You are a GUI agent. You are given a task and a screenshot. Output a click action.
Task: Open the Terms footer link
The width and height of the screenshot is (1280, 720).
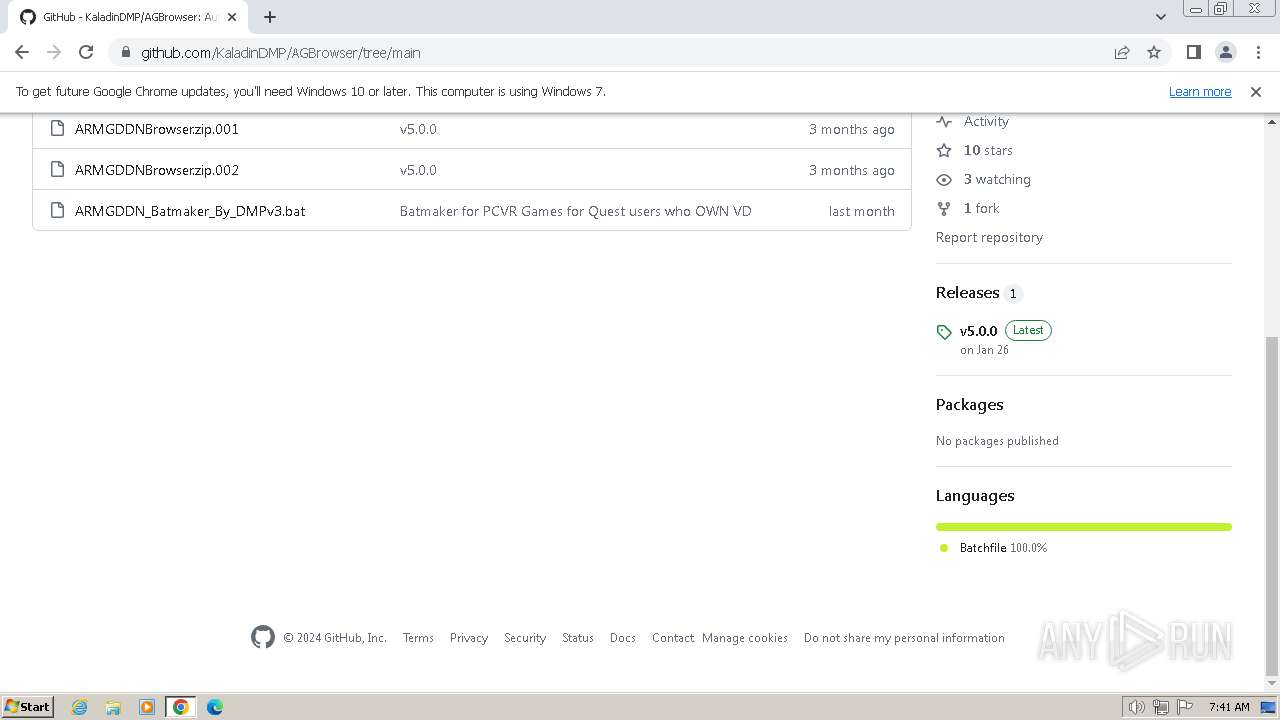coord(418,638)
